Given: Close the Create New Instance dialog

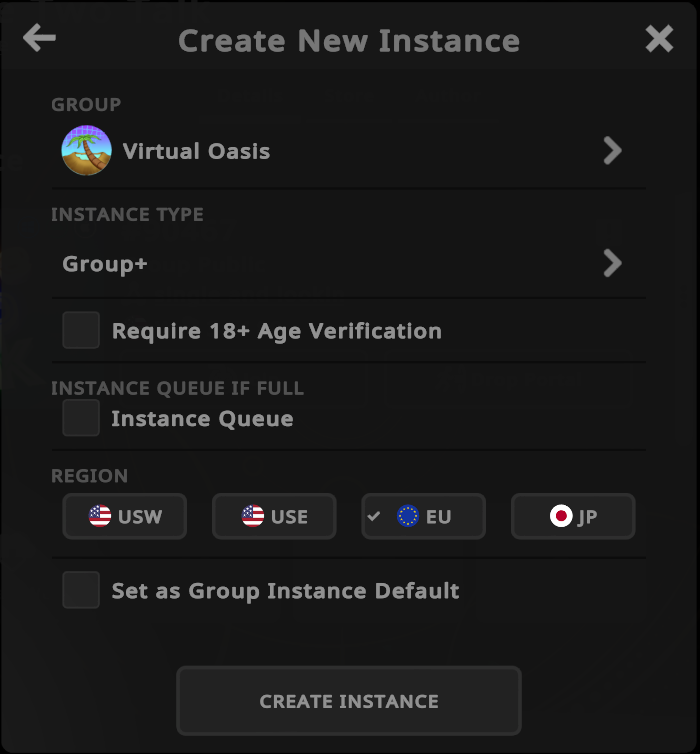Looking at the screenshot, I should point(659,39).
